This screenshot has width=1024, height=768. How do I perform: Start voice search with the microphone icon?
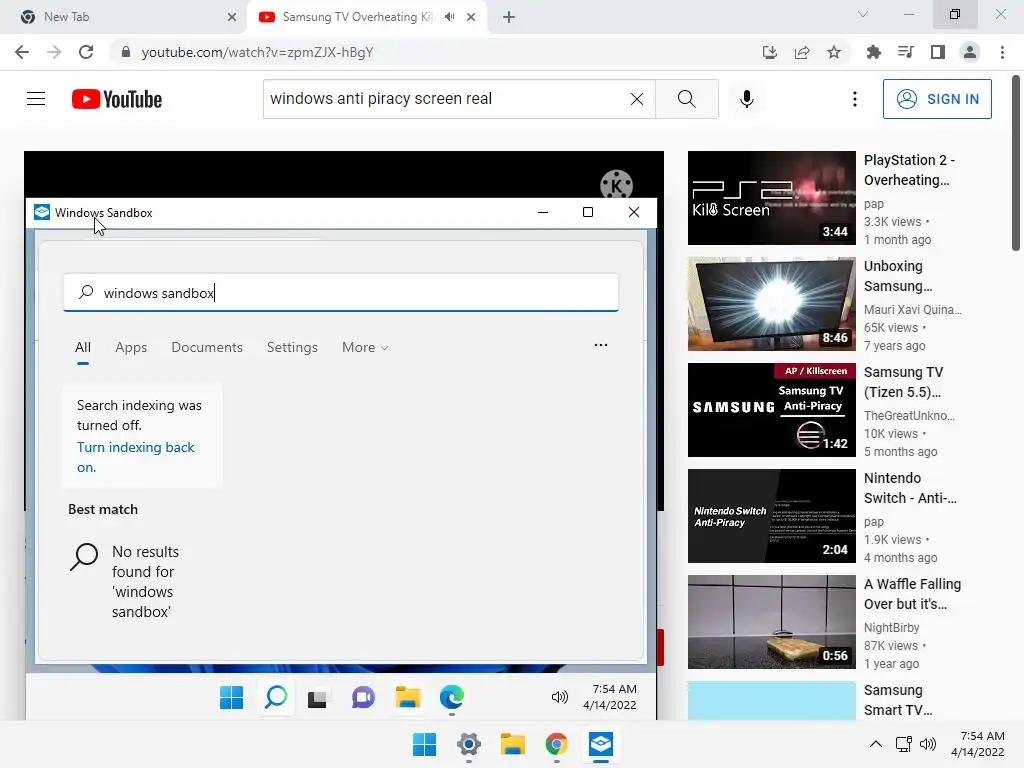(746, 99)
